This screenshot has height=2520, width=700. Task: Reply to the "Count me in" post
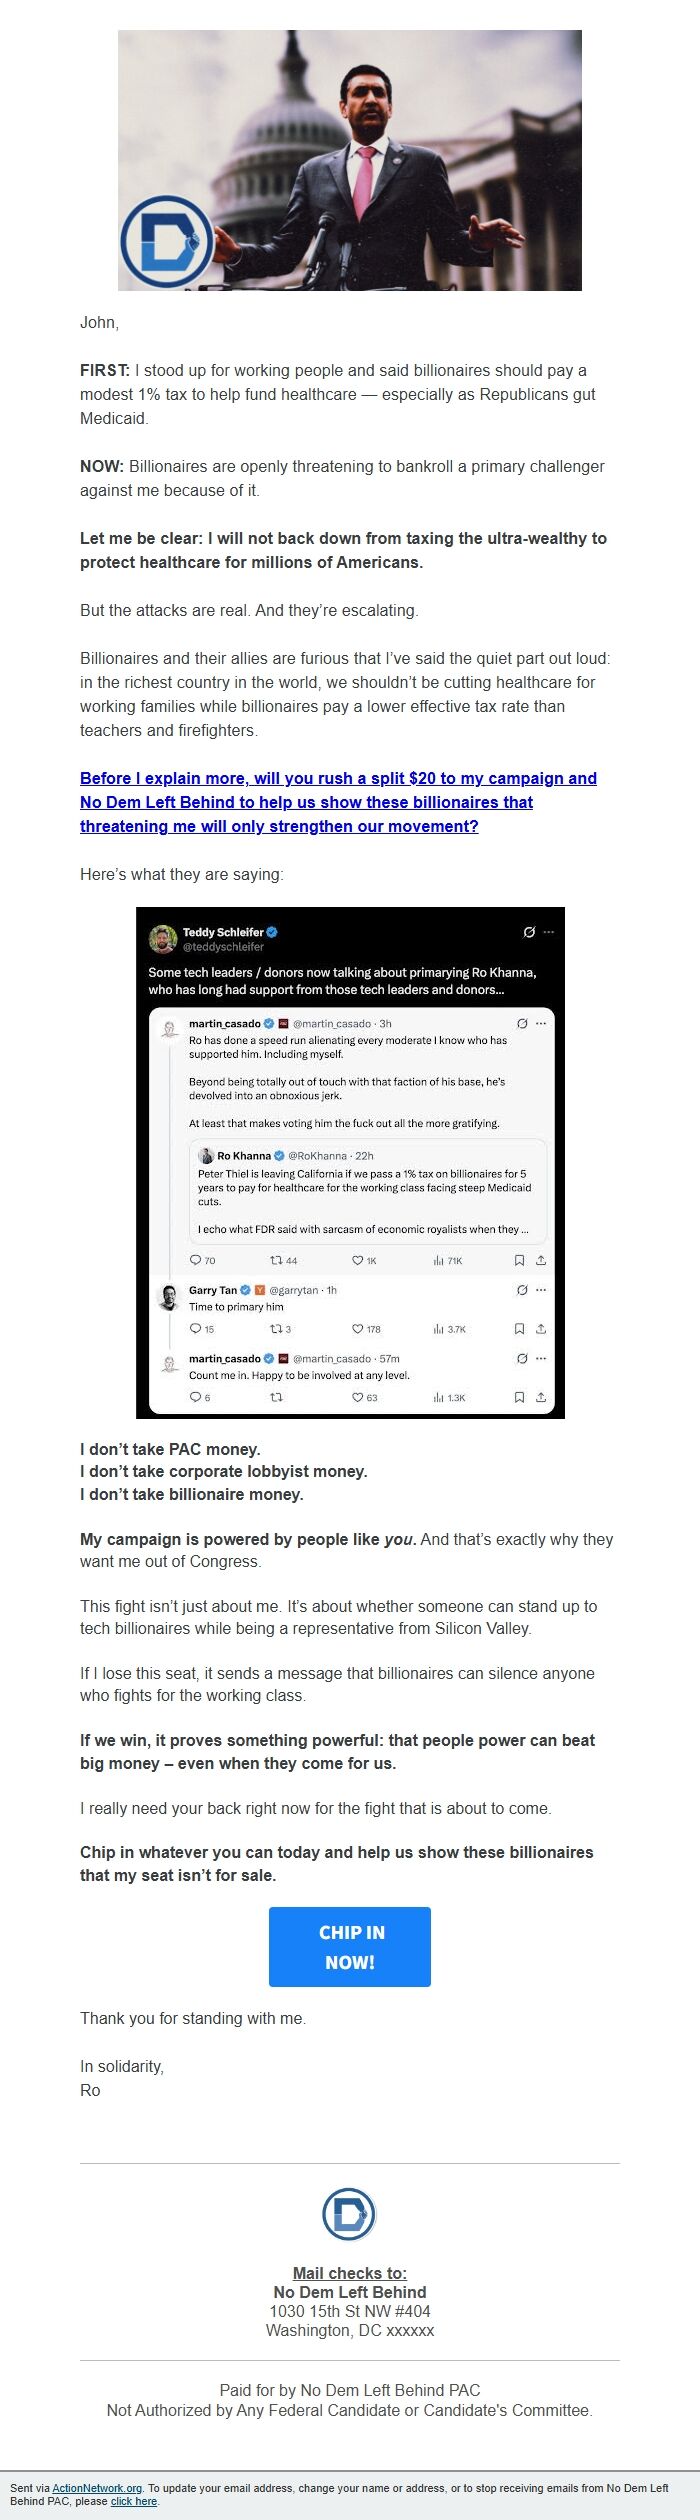[x=195, y=1396]
